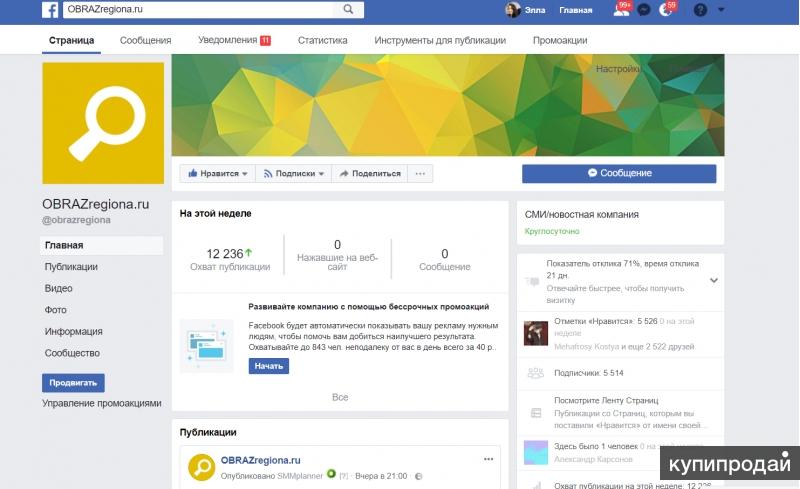
Task: Select Видео in the left sidebar
Action: [x=59, y=288]
